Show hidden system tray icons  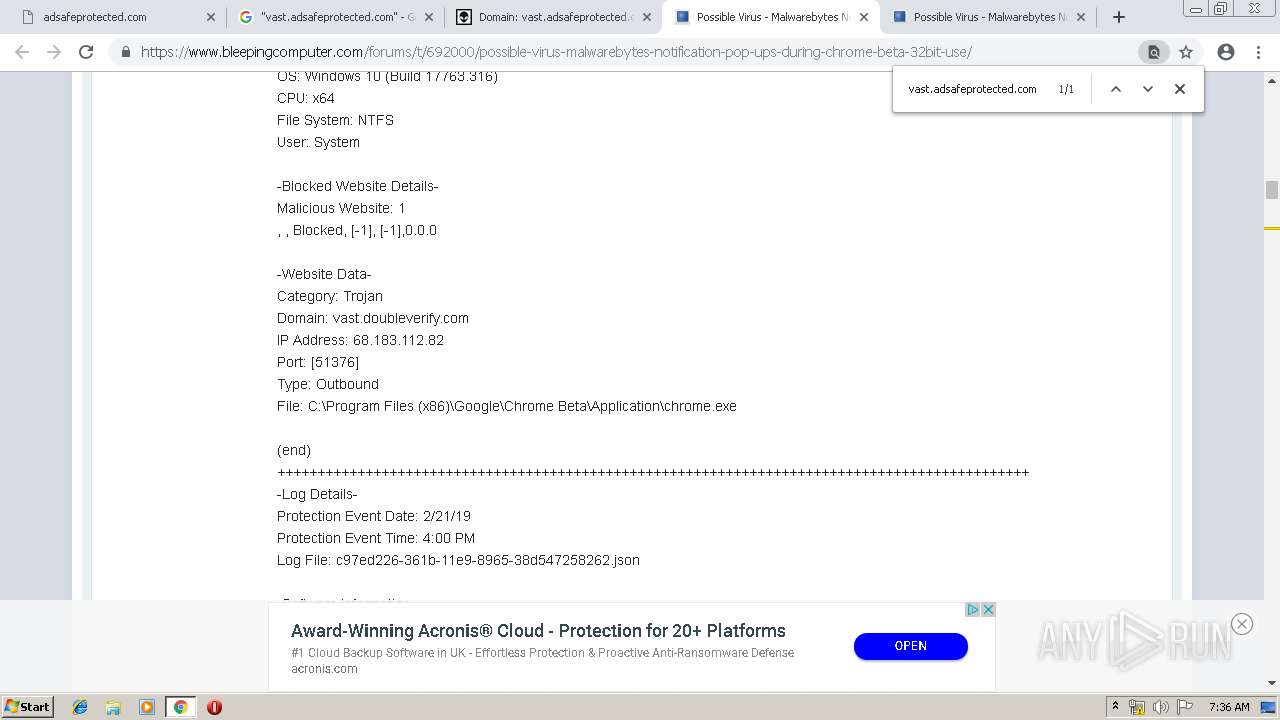(x=1115, y=707)
